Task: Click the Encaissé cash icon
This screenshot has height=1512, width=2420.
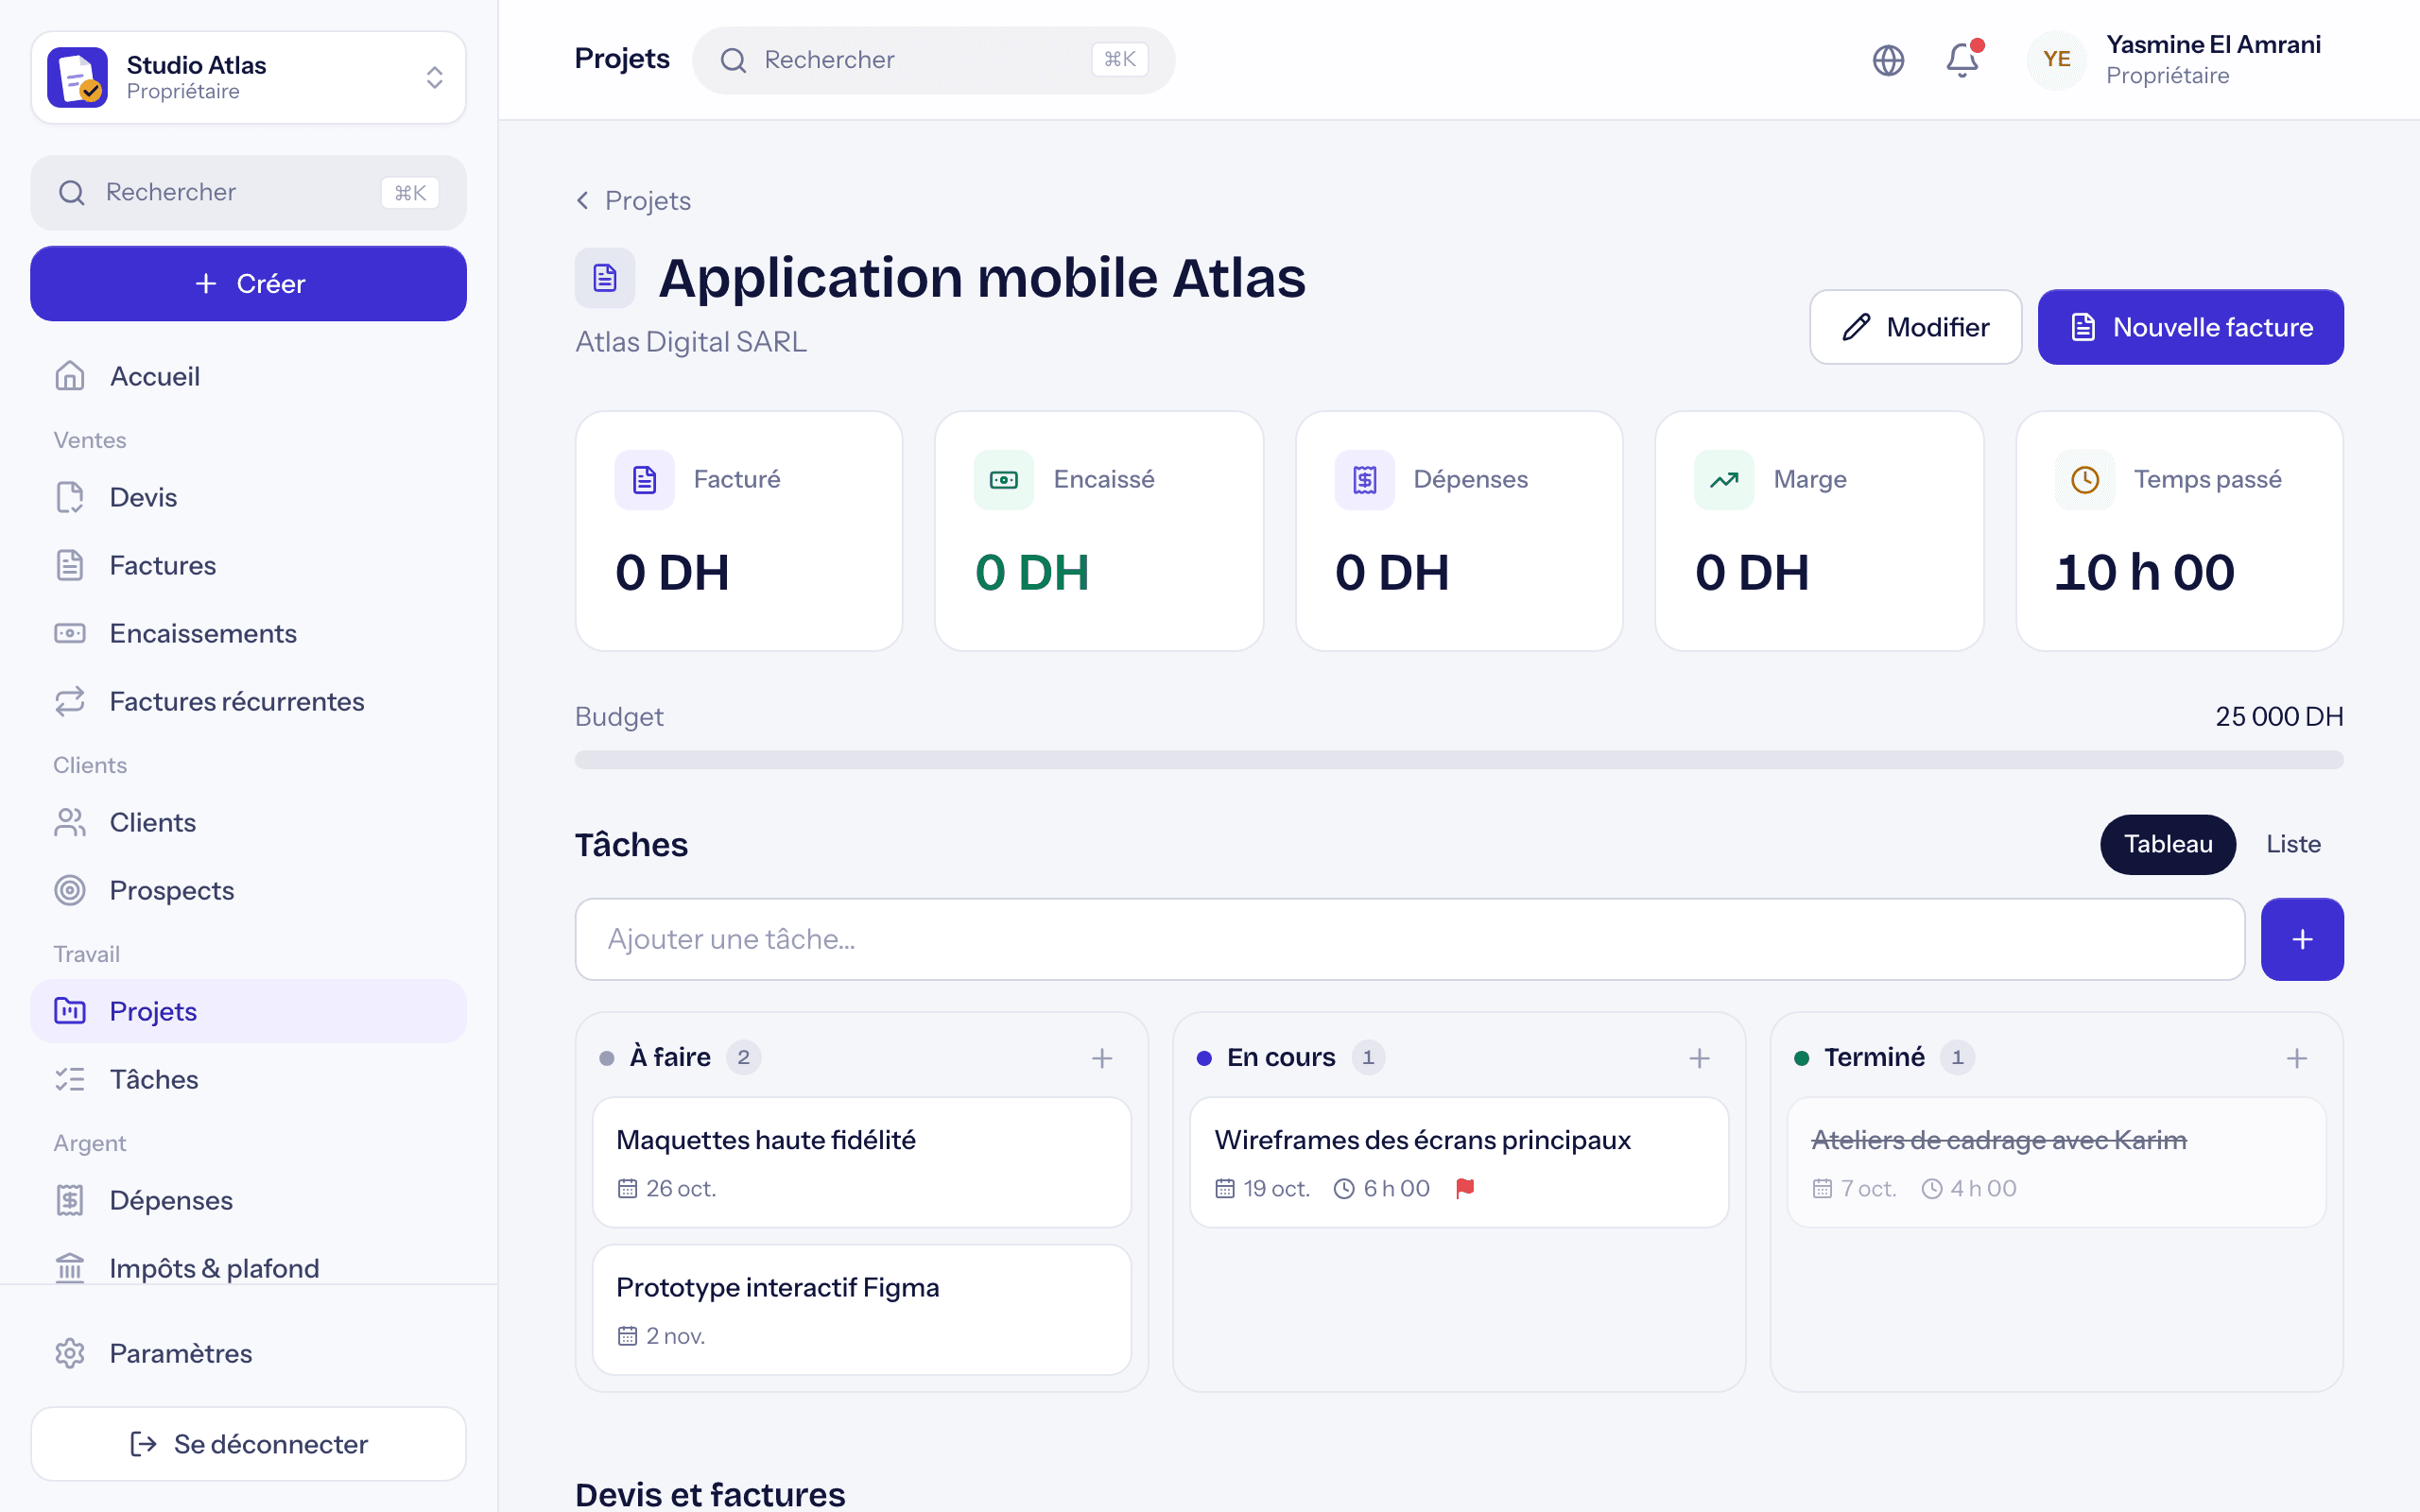Action: tap(1003, 480)
